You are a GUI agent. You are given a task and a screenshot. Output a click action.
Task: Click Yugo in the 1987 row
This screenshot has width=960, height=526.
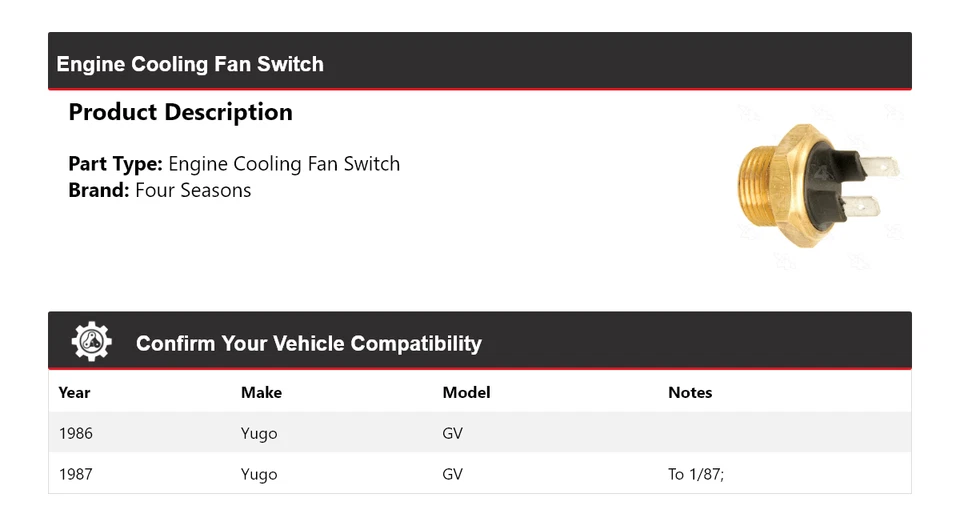[x=259, y=475]
